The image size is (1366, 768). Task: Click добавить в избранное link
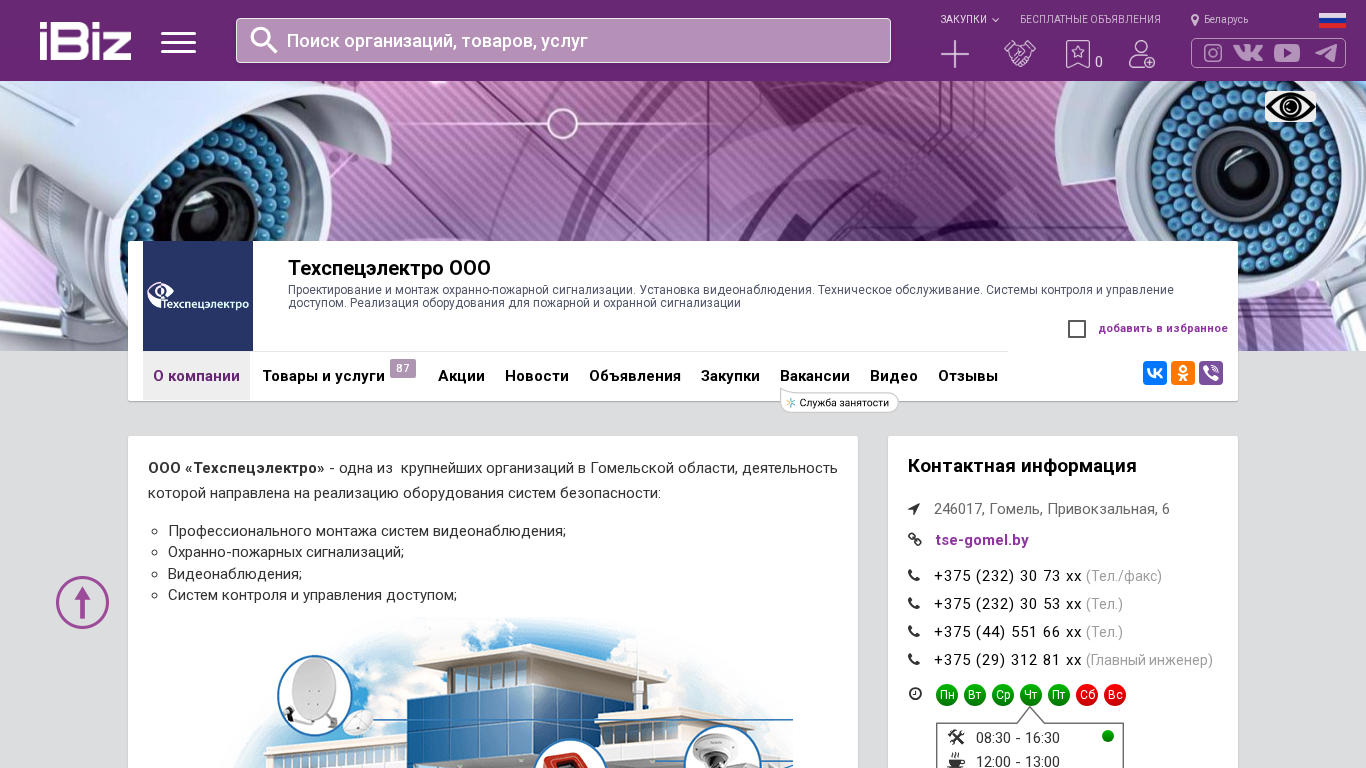1163,329
